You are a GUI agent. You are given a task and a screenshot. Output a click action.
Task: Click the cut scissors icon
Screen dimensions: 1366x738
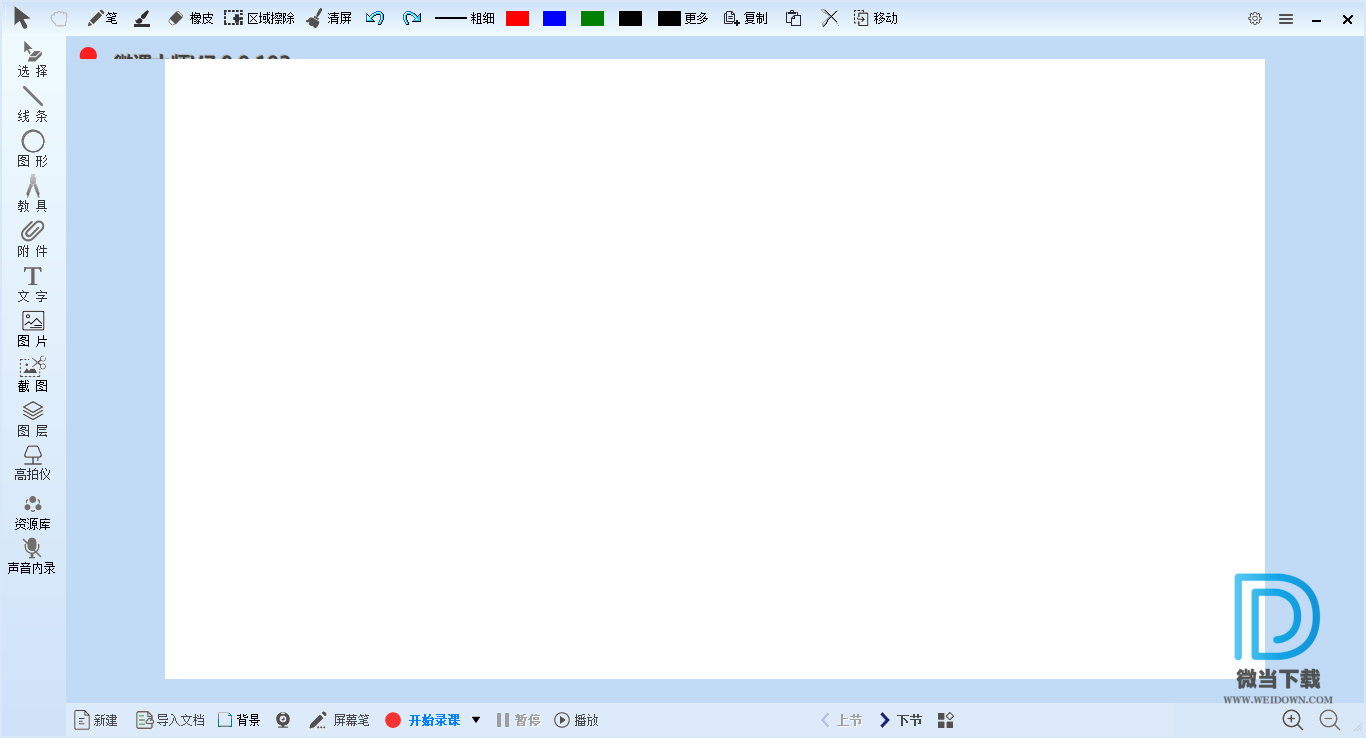830,18
